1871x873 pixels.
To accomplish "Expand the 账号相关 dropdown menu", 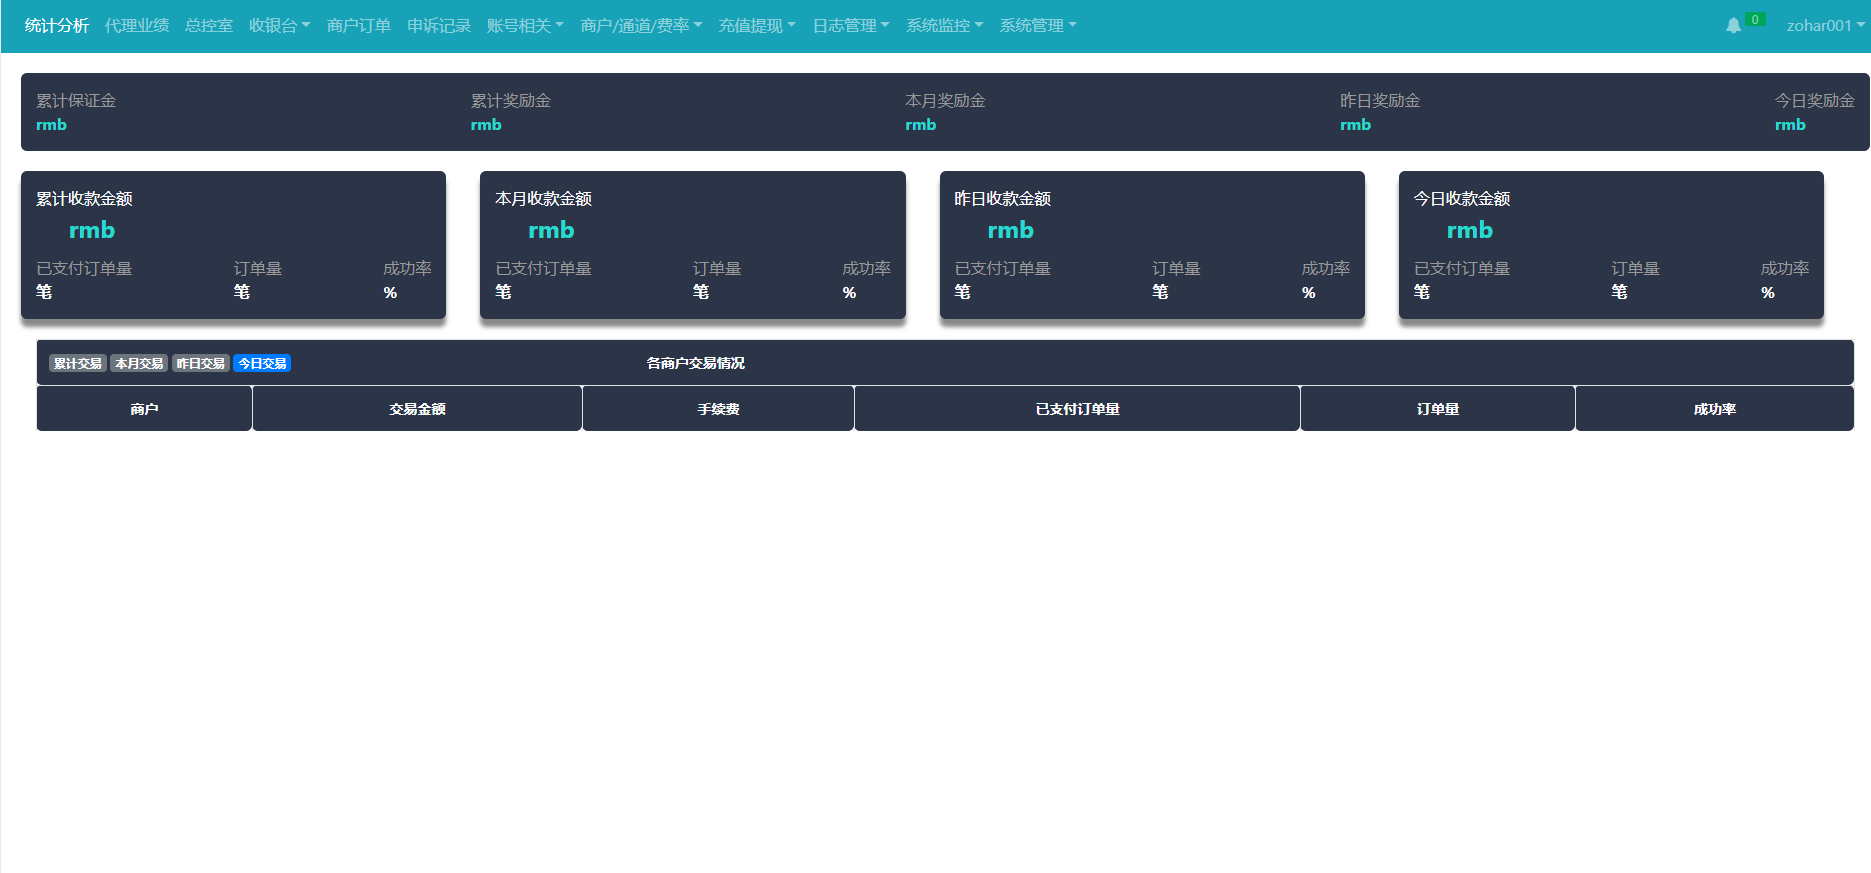I will [x=525, y=26].
